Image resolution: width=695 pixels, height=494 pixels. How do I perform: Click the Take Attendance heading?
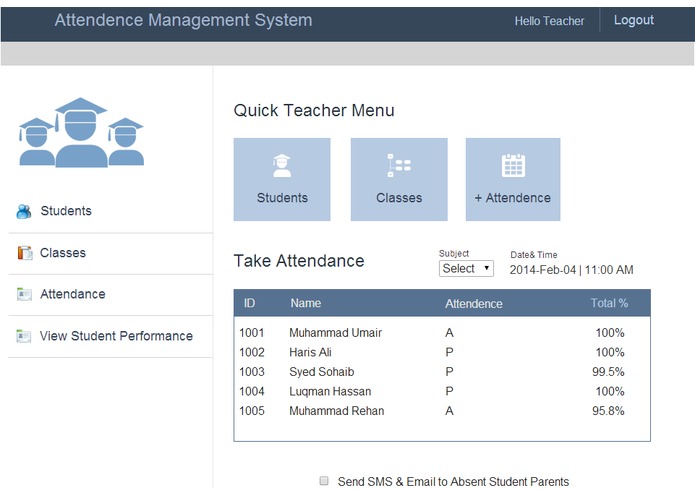(x=299, y=261)
